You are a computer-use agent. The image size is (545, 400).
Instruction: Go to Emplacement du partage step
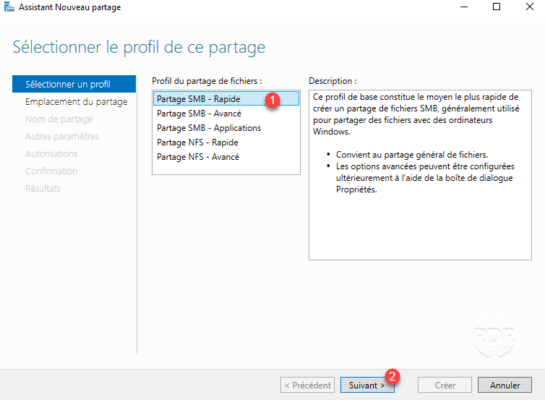(x=76, y=102)
